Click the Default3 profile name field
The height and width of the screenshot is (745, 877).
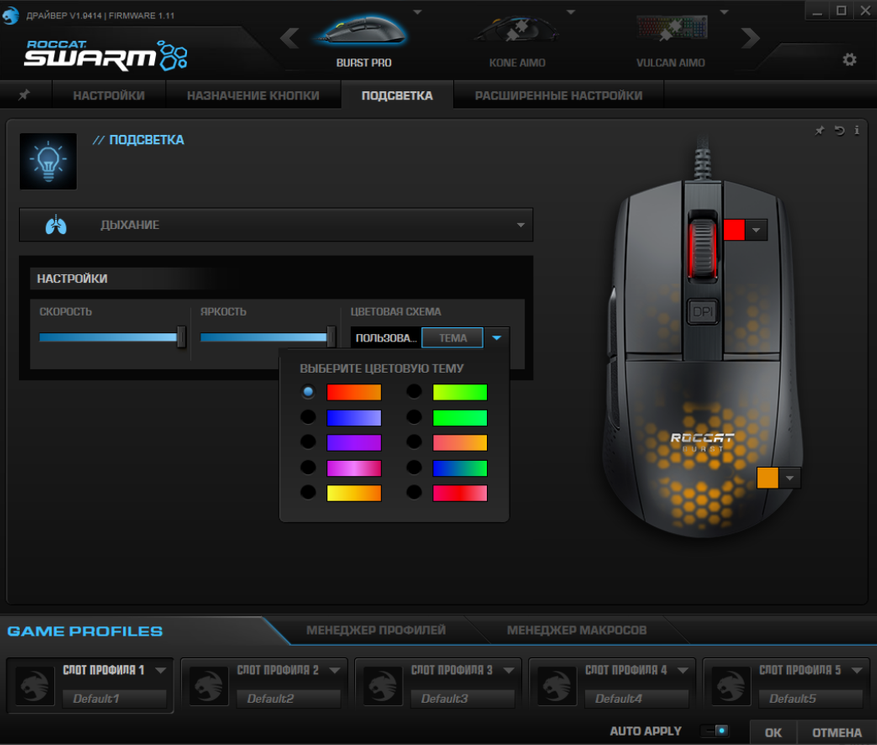pos(462,699)
